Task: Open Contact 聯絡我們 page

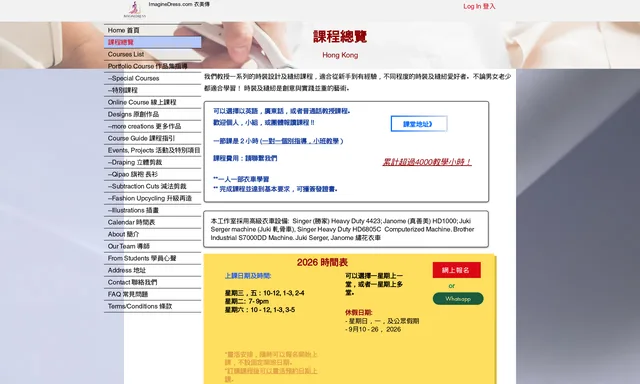Action: point(152,282)
